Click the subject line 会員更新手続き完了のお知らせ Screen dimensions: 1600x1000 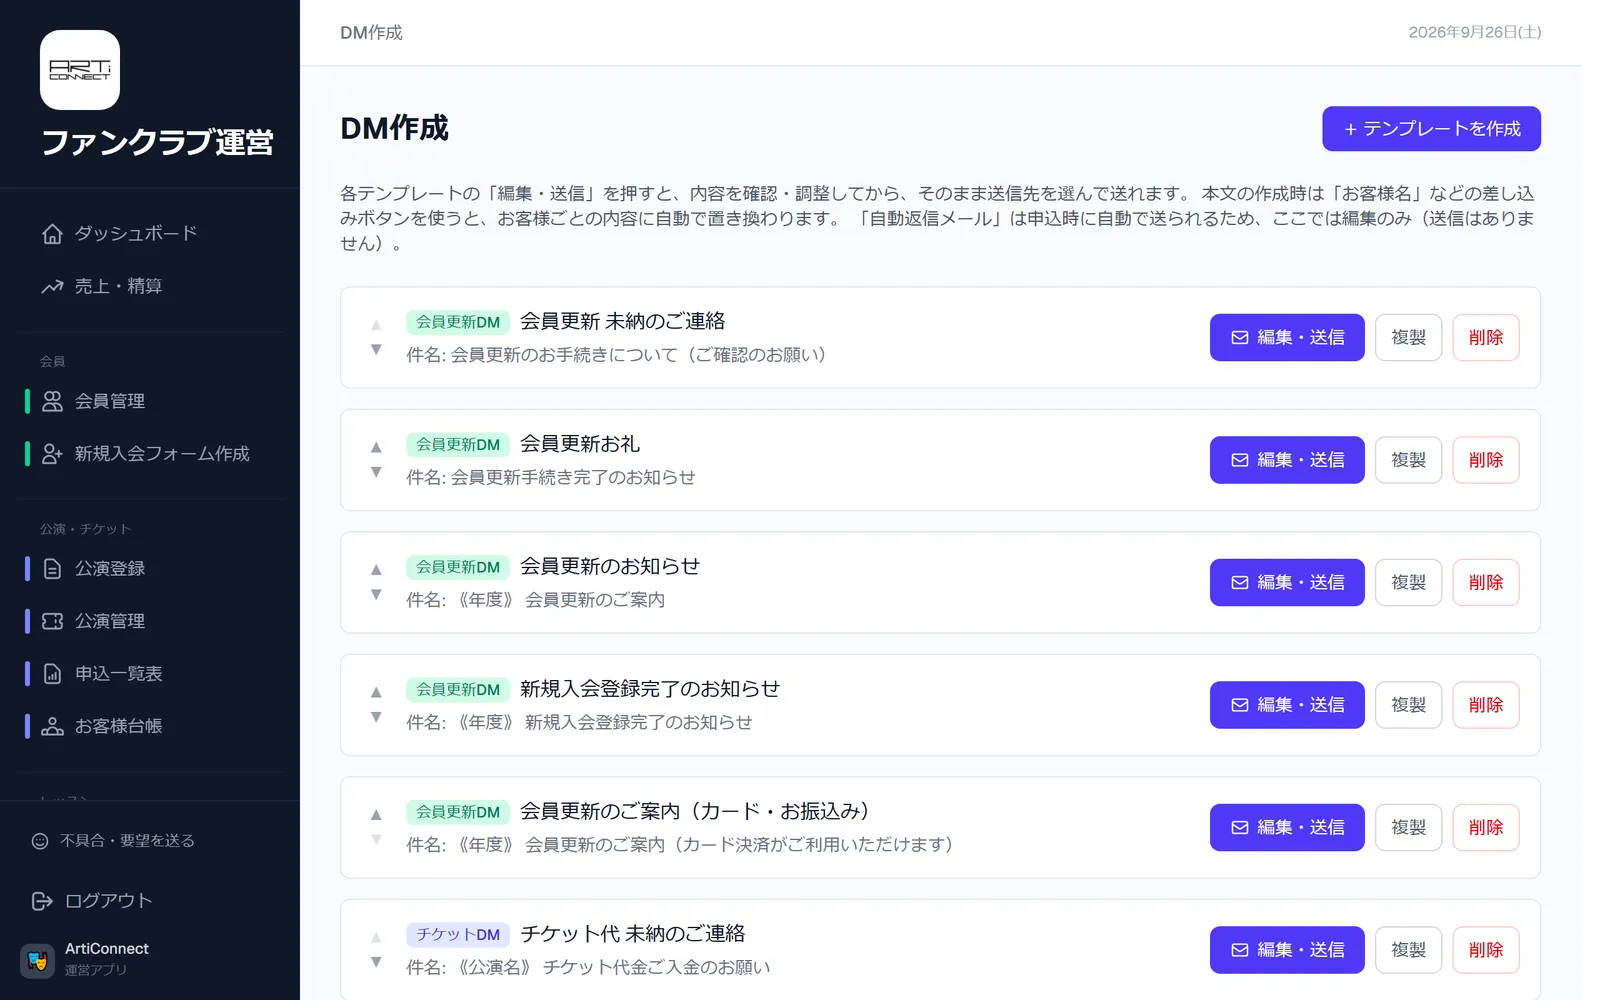pos(573,478)
